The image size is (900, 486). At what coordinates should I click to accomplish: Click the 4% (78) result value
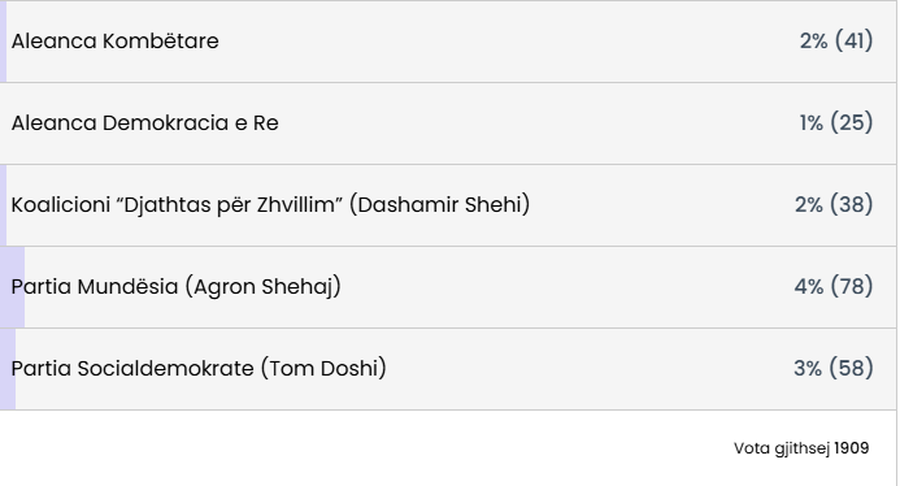(x=834, y=286)
